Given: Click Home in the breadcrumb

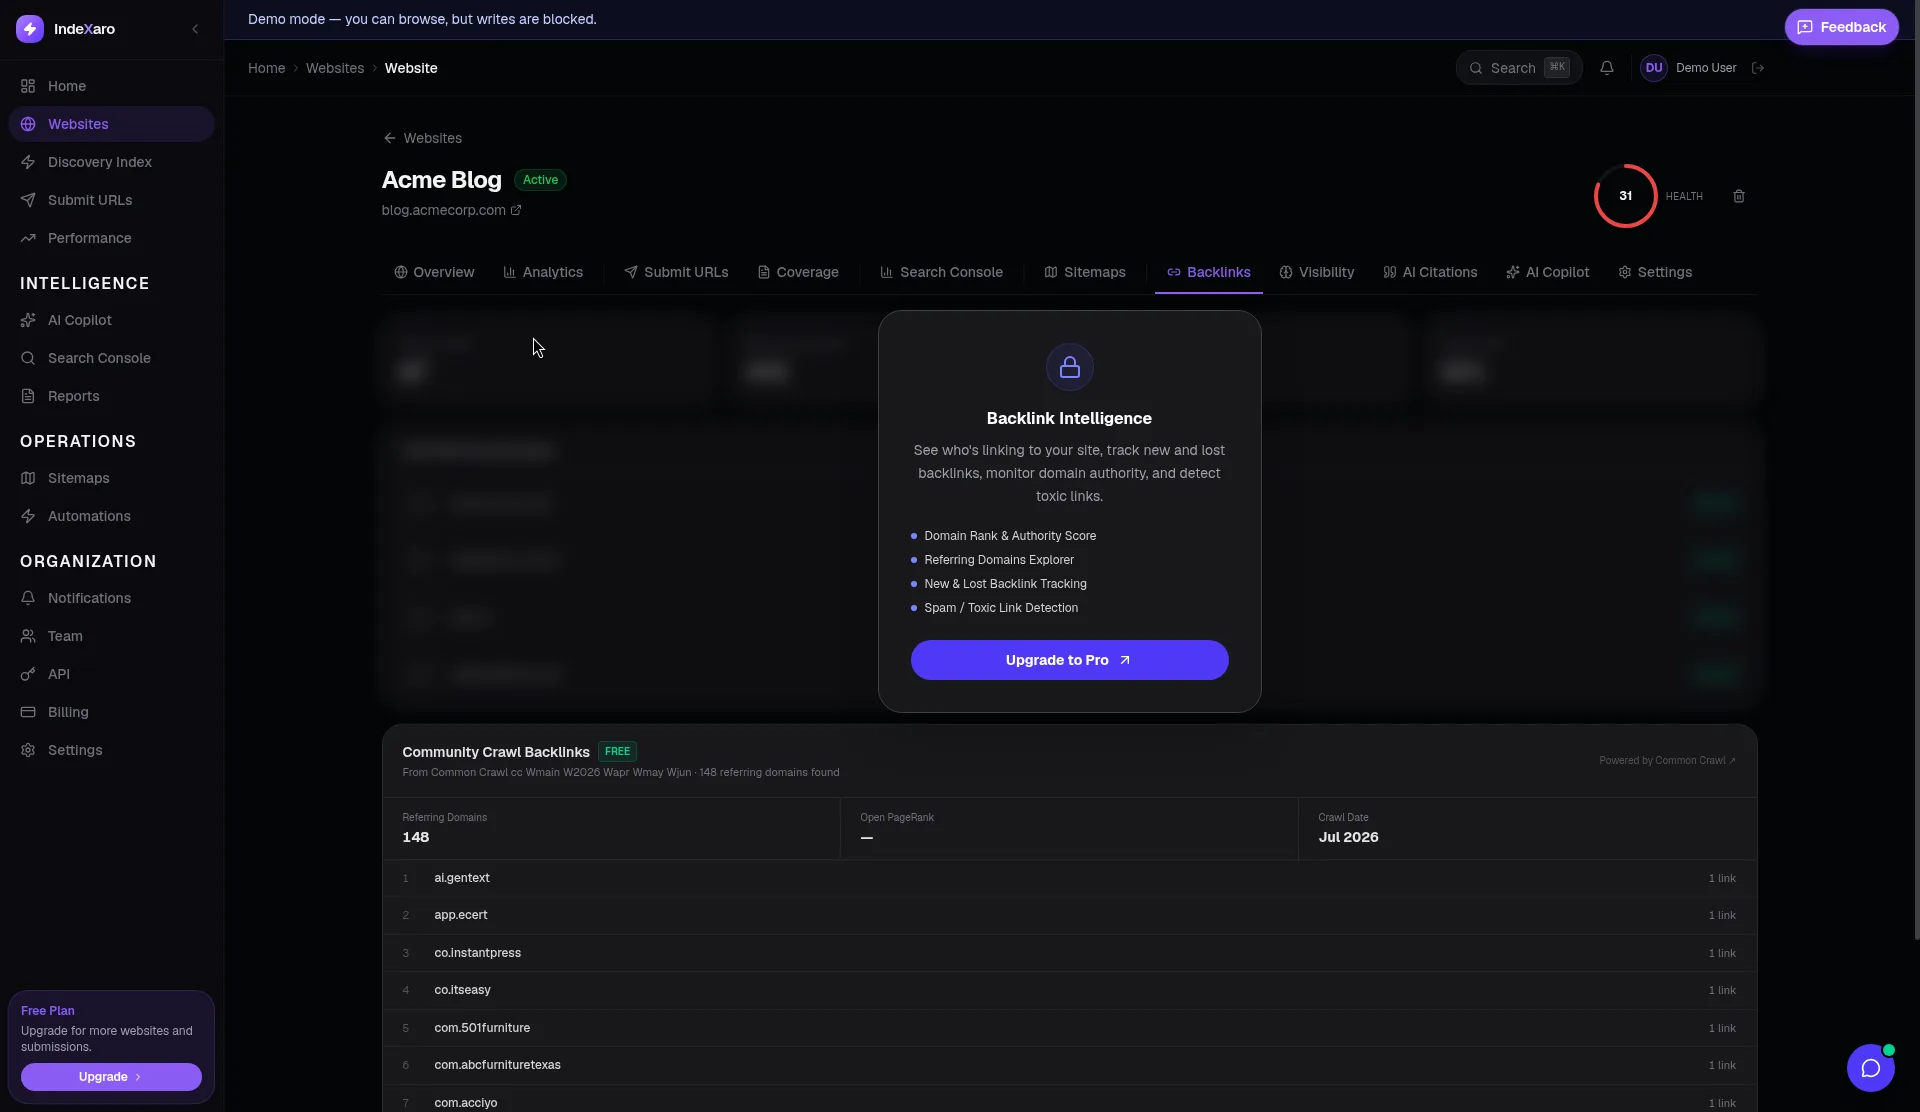Looking at the screenshot, I should click(x=266, y=68).
